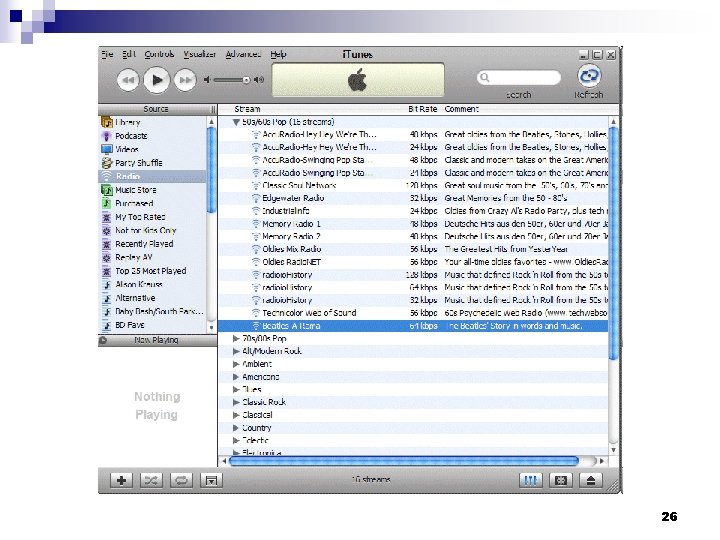
Task: Open the Controls menu
Action: [x=159, y=54]
